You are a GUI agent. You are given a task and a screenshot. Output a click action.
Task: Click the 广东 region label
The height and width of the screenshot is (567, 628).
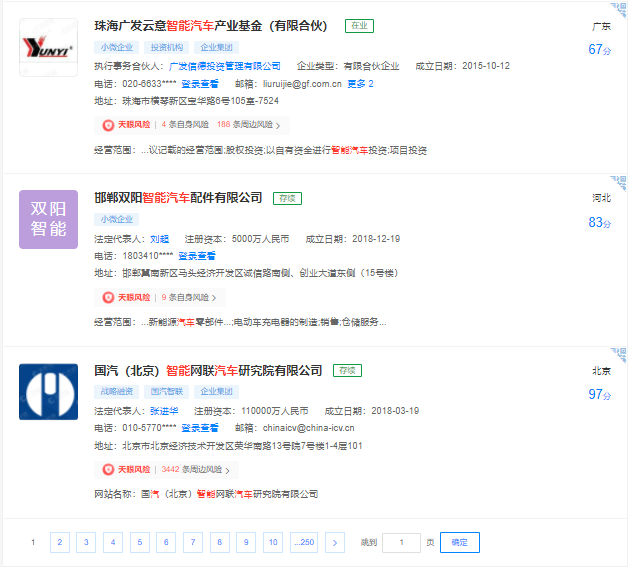click(x=602, y=26)
